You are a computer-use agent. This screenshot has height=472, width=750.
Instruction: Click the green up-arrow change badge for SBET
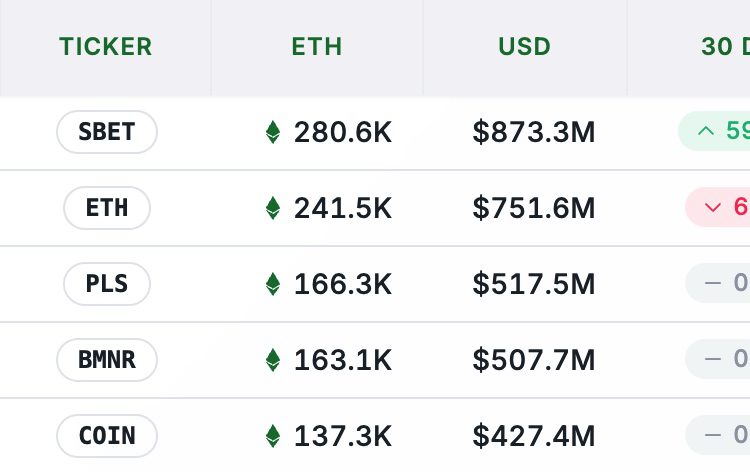coord(716,131)
